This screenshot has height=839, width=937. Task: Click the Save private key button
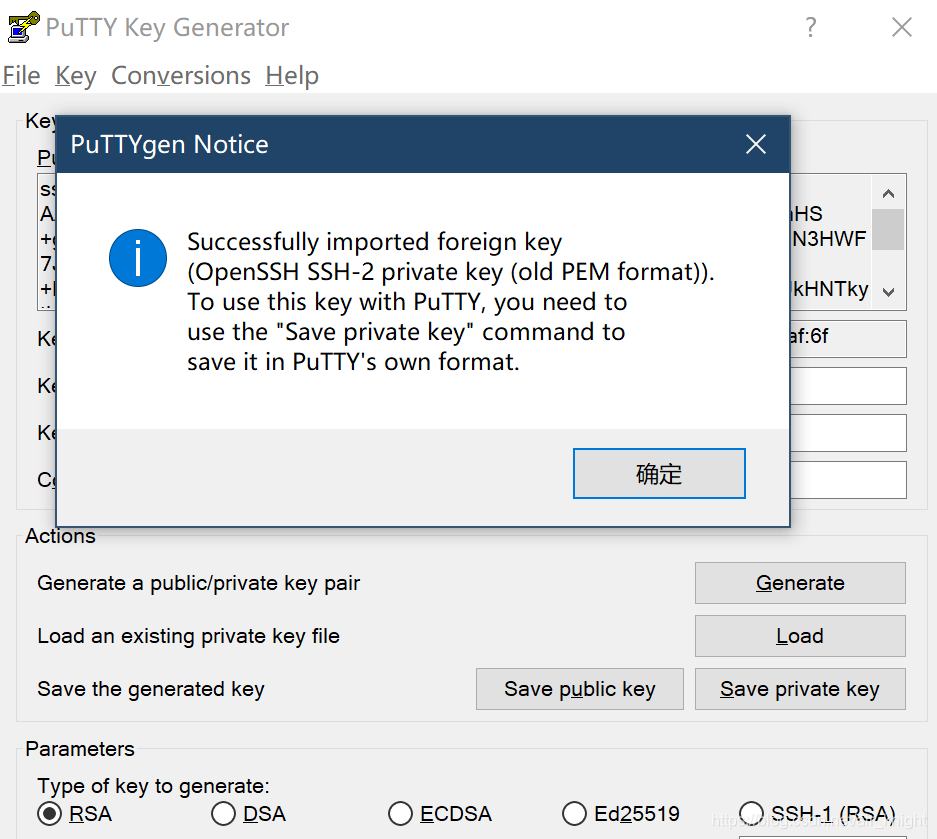point(800,689)
